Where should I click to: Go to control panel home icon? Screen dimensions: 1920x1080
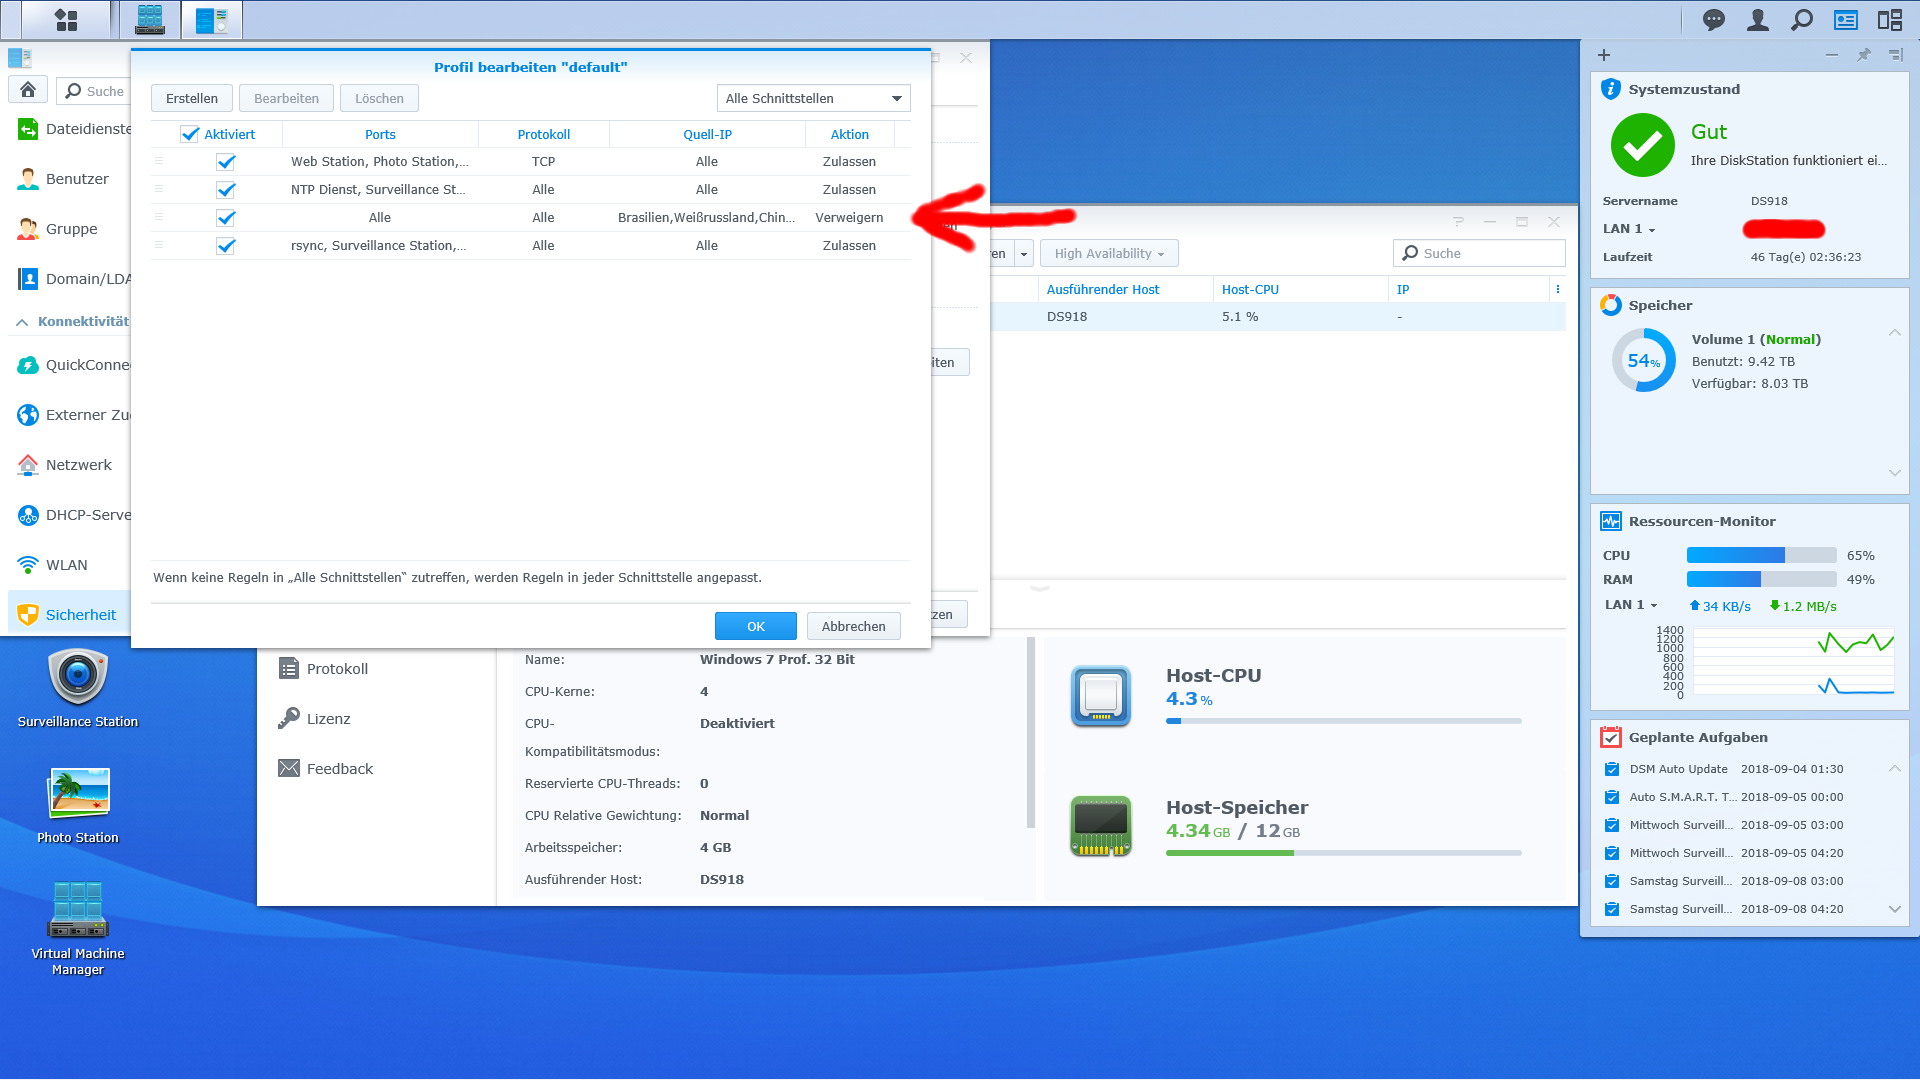(28, 90)
